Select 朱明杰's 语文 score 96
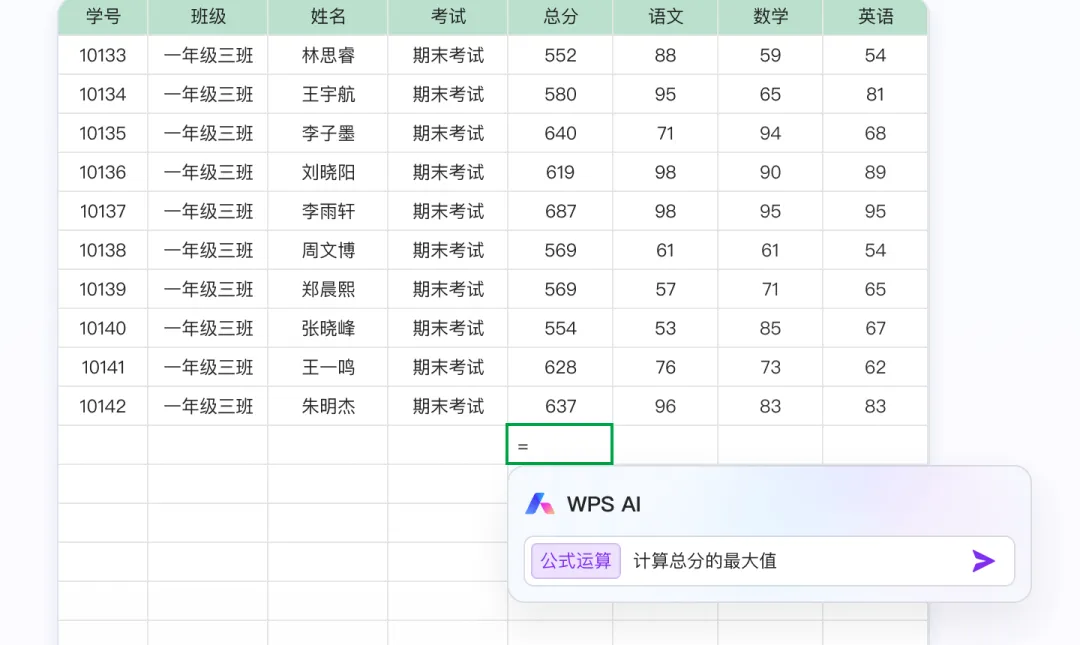Viewport: 1080px width, 645px height. 664,406
